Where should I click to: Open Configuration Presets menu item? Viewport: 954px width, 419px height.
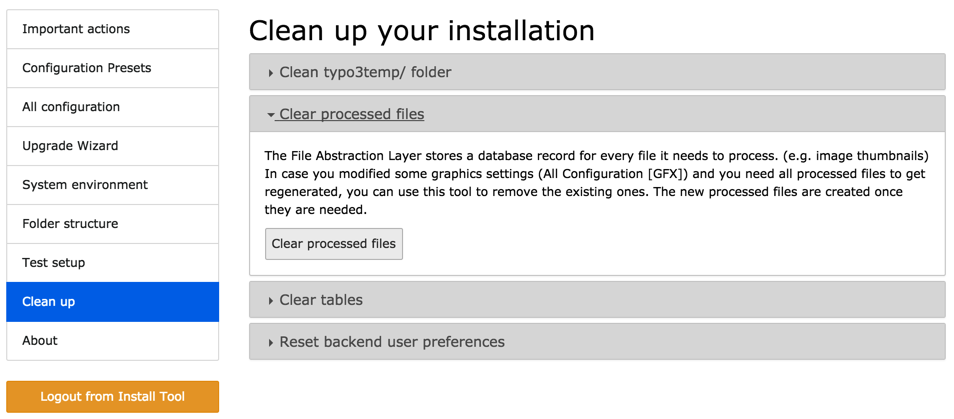(87, 68)
